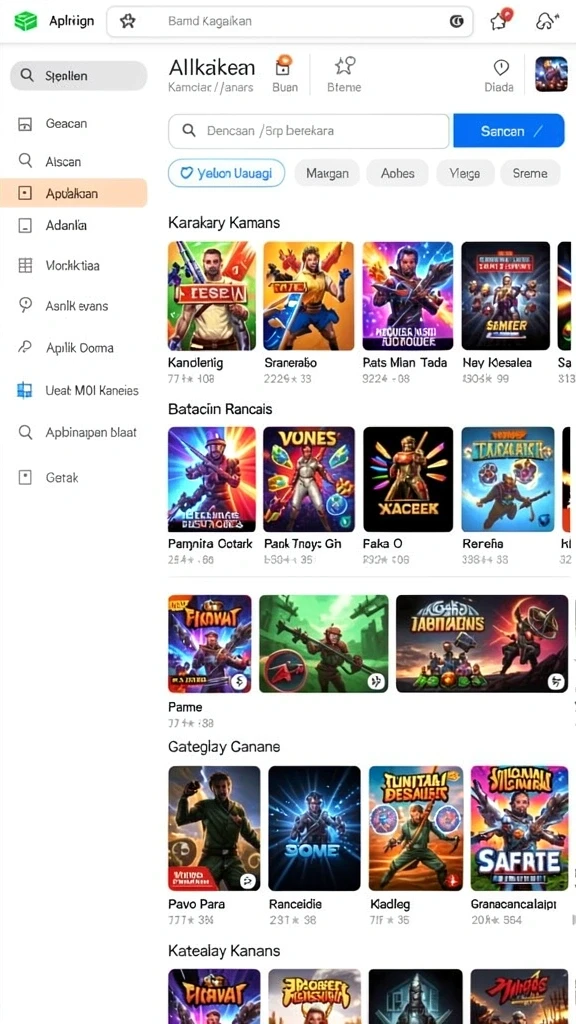Click the dark circular icon in Bamd Kagaikan bar
This screenshot has width=576, height=1024.
click(456, 22)
